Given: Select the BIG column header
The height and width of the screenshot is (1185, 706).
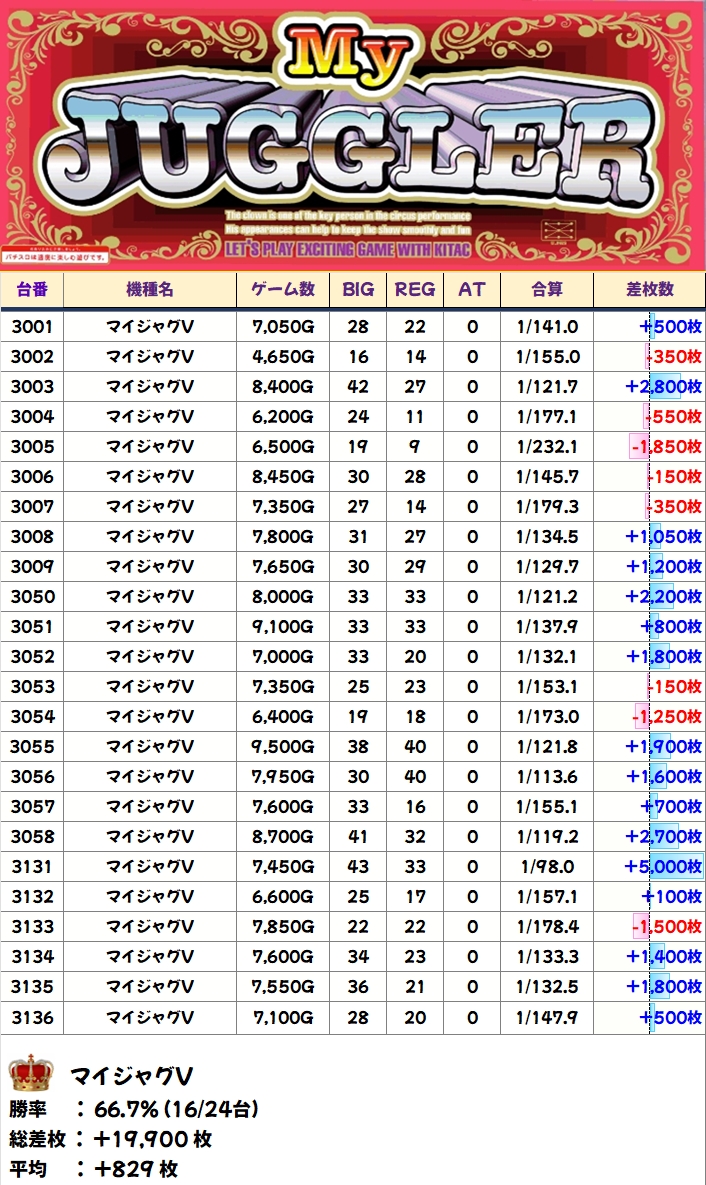Looking at the screenshot, I should (x=358, y=289).
